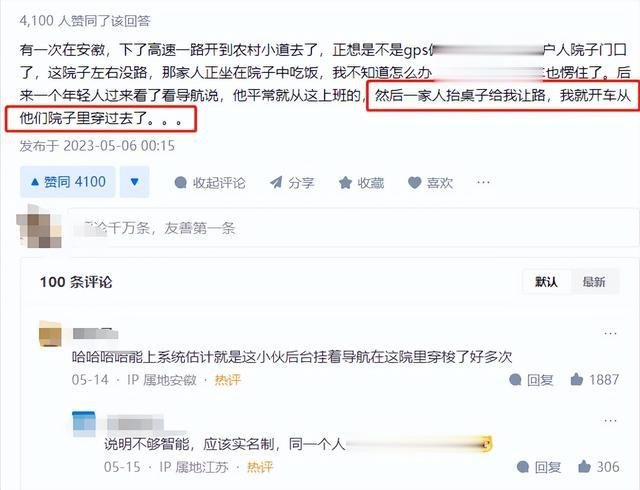The height and width of the screenshot is (490, 640).
Task: Open the second comment's ellipsis menu
Action: point(610,420)
